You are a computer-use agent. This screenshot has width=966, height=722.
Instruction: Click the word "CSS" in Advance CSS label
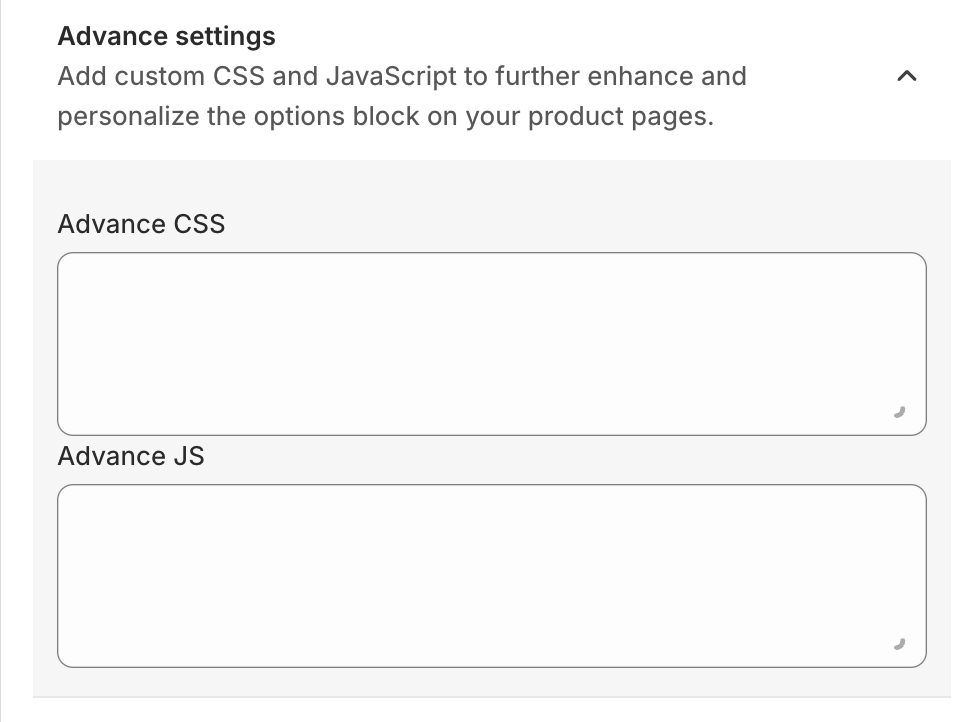coord(200,224)
